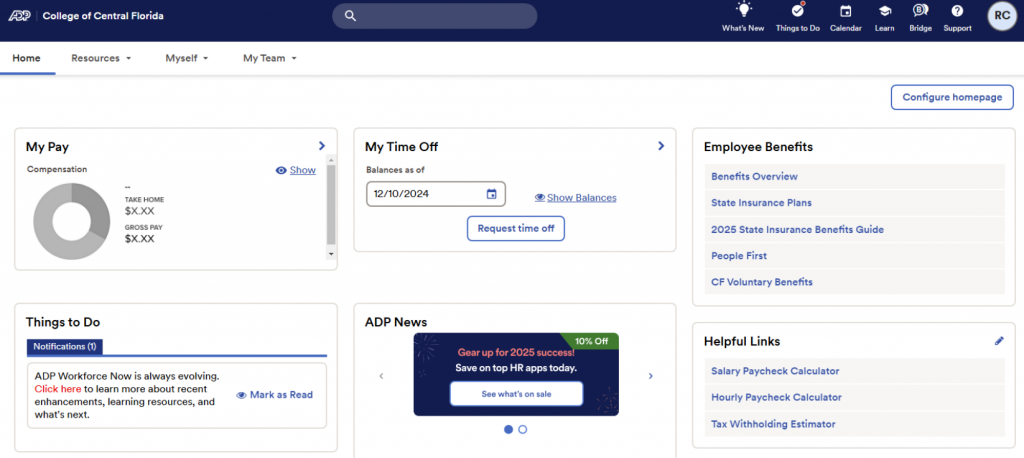Image resolution: width=1024 pixels, height=458 pixels.
Task: Open the Benefits Overview link
Action: point(754,176)
